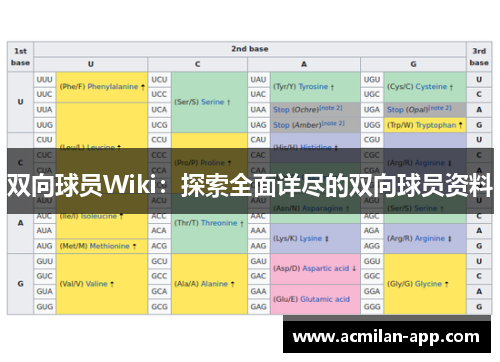Select the CAU codon cell
Image resolution: width=500 pixels, height=362 pixels.
[259, 140]
